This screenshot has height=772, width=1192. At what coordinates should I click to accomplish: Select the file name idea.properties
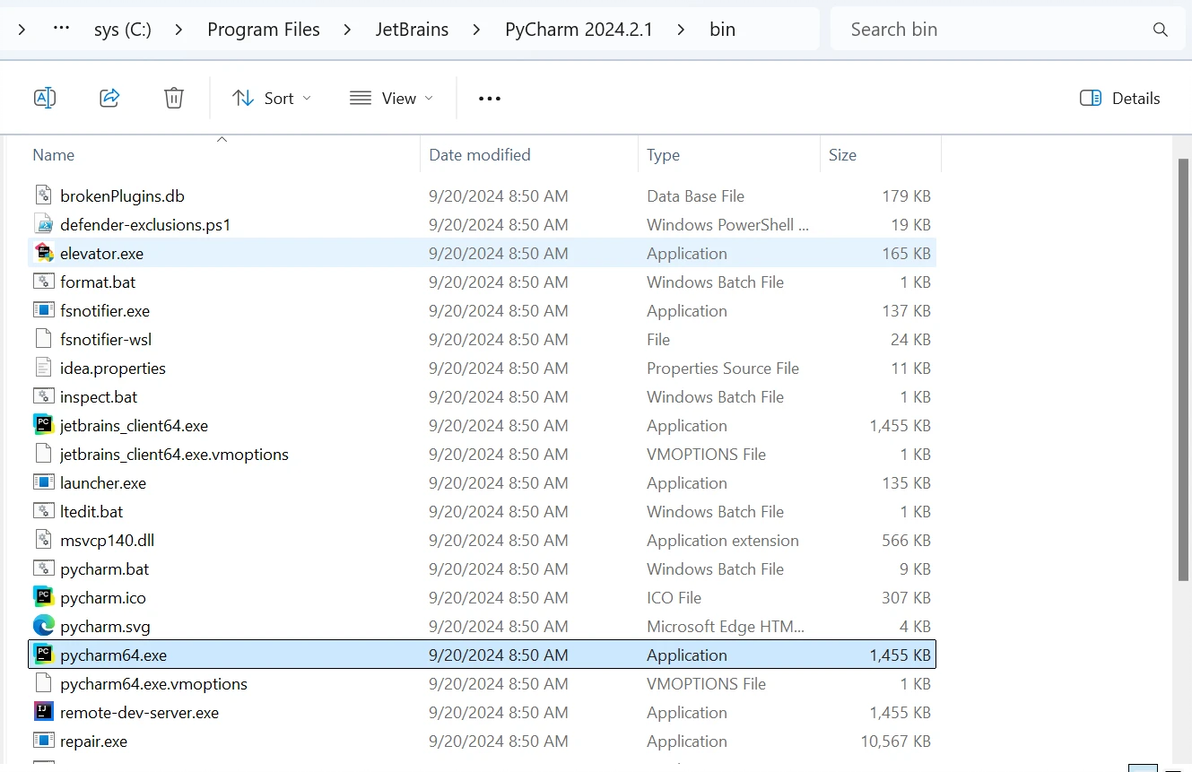[113, 369]
